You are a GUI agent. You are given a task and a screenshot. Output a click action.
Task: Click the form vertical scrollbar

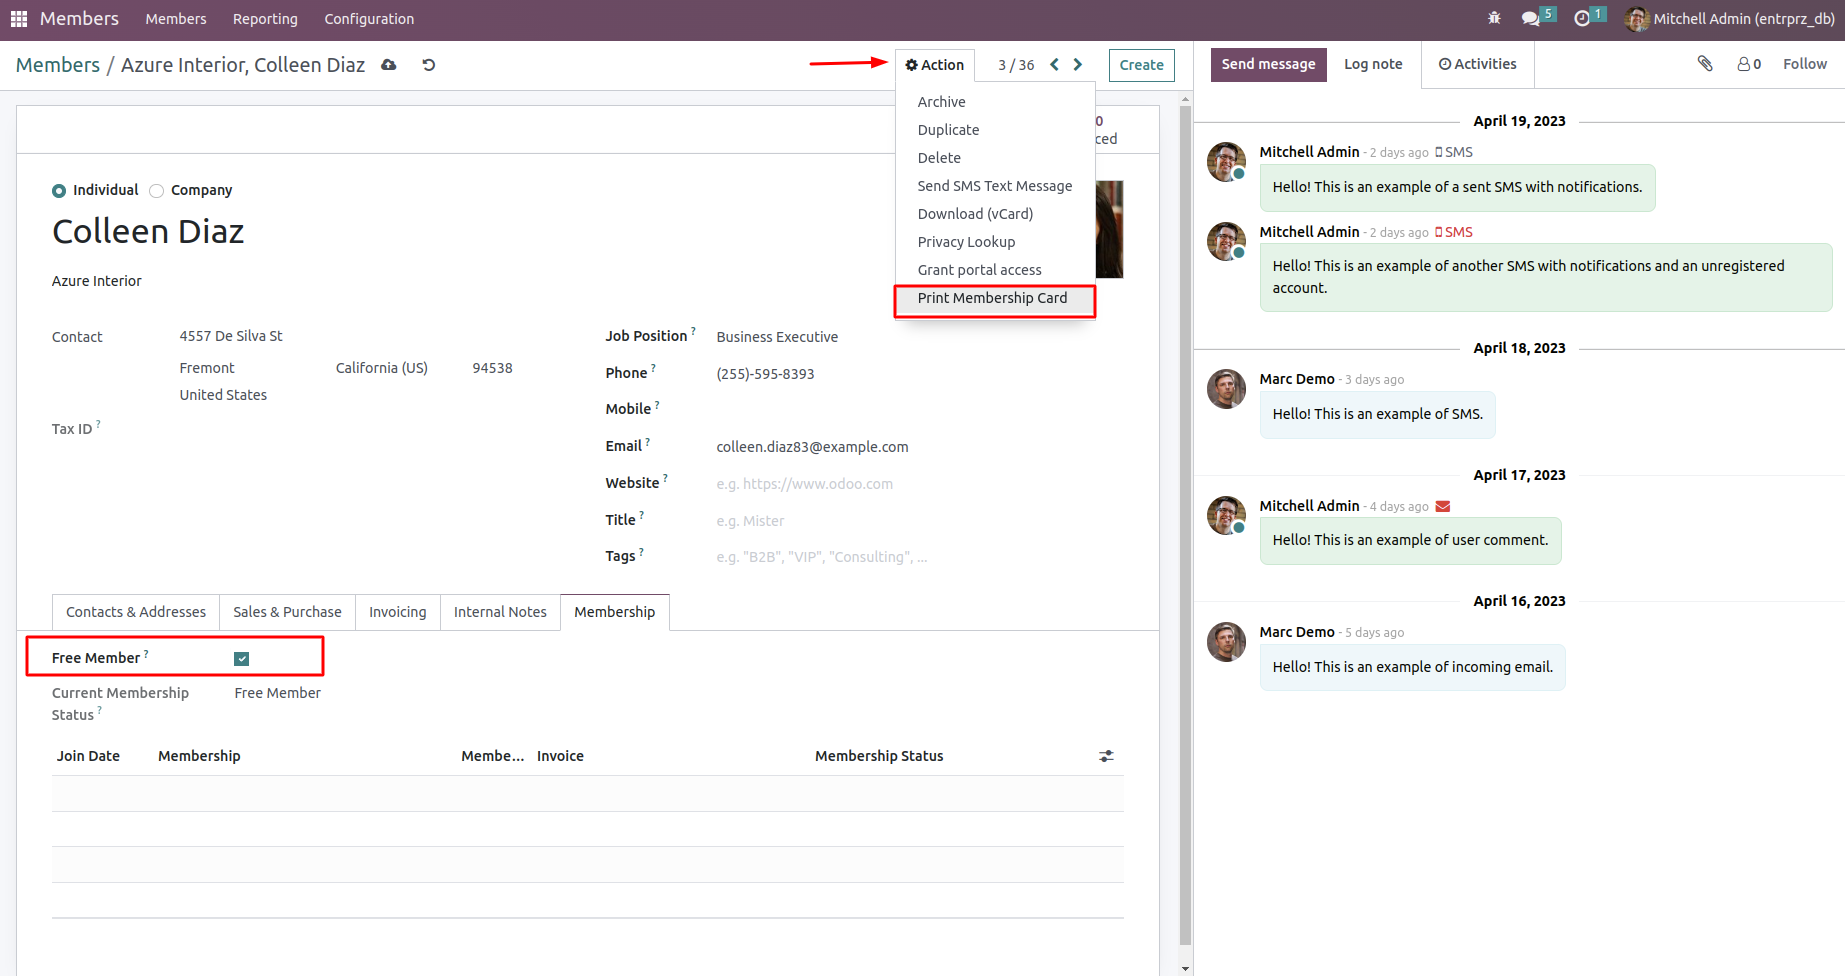[x=1186, y=525]
